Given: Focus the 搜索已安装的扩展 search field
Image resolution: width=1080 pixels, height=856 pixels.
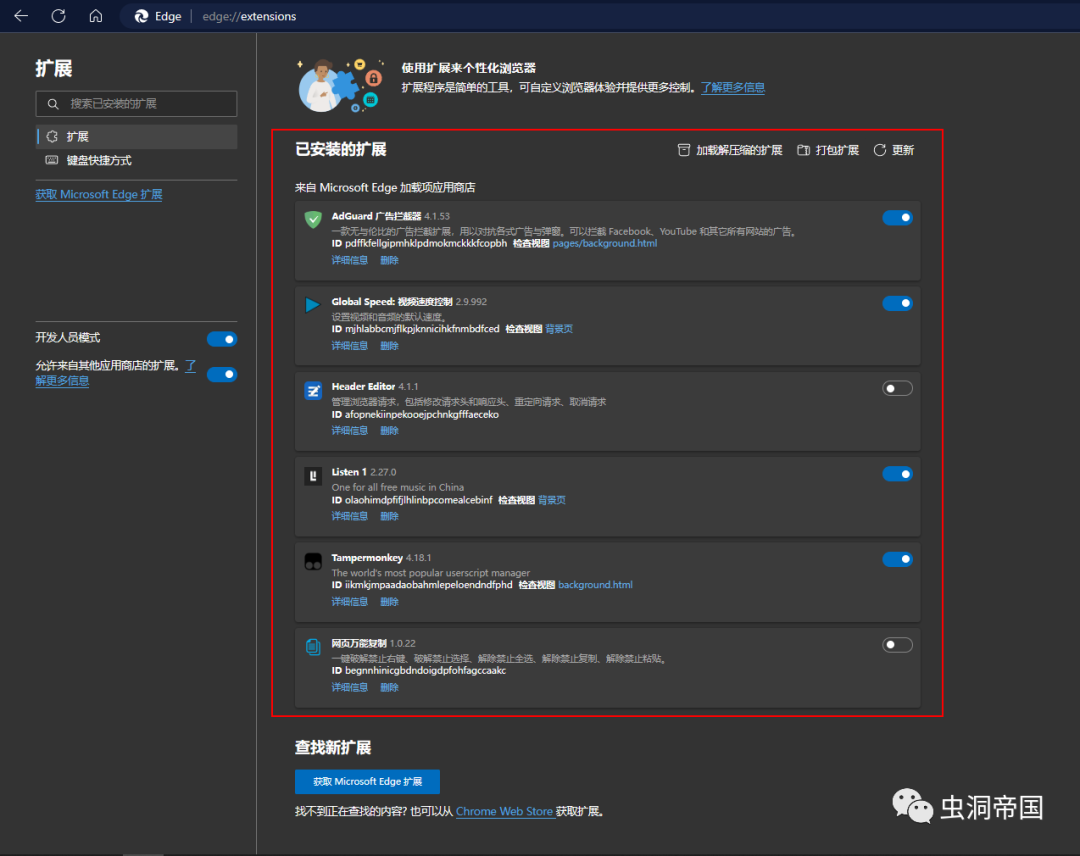Looking at the screenshot, I should click(x=136, y=104).
